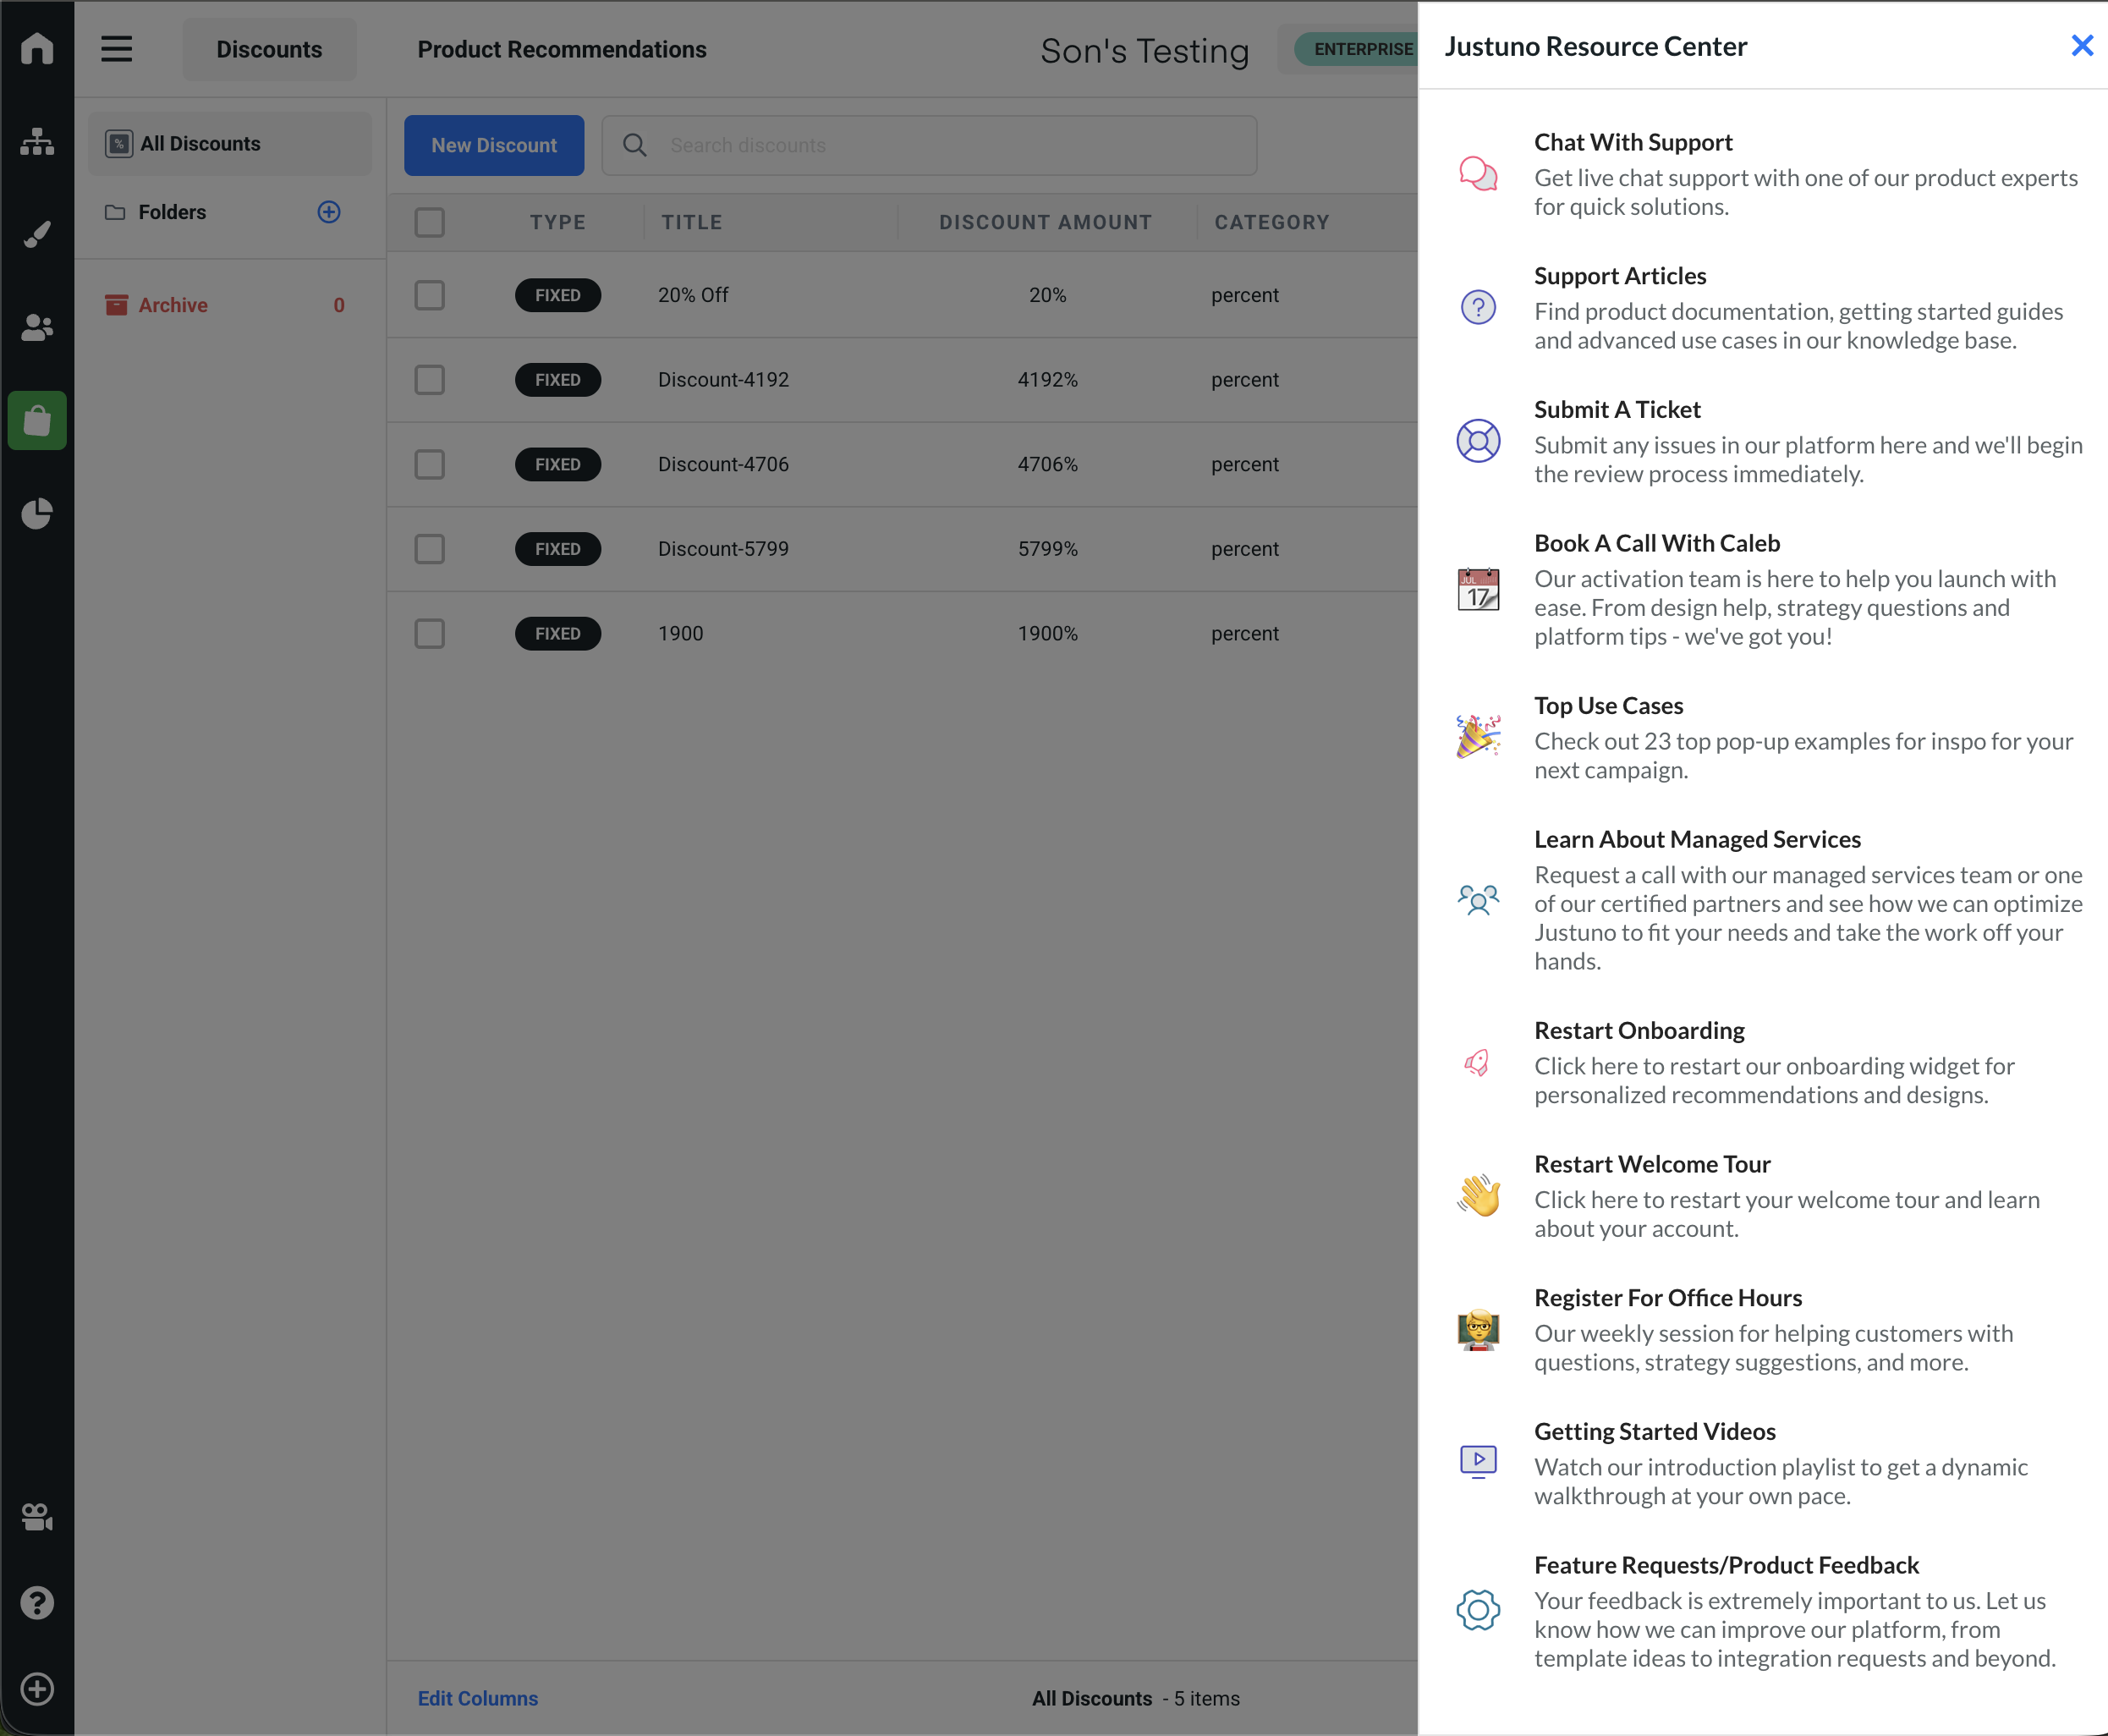Click the Book A Call calendar icon
Screen dimensions: 2108x1736
(1478, 589)
